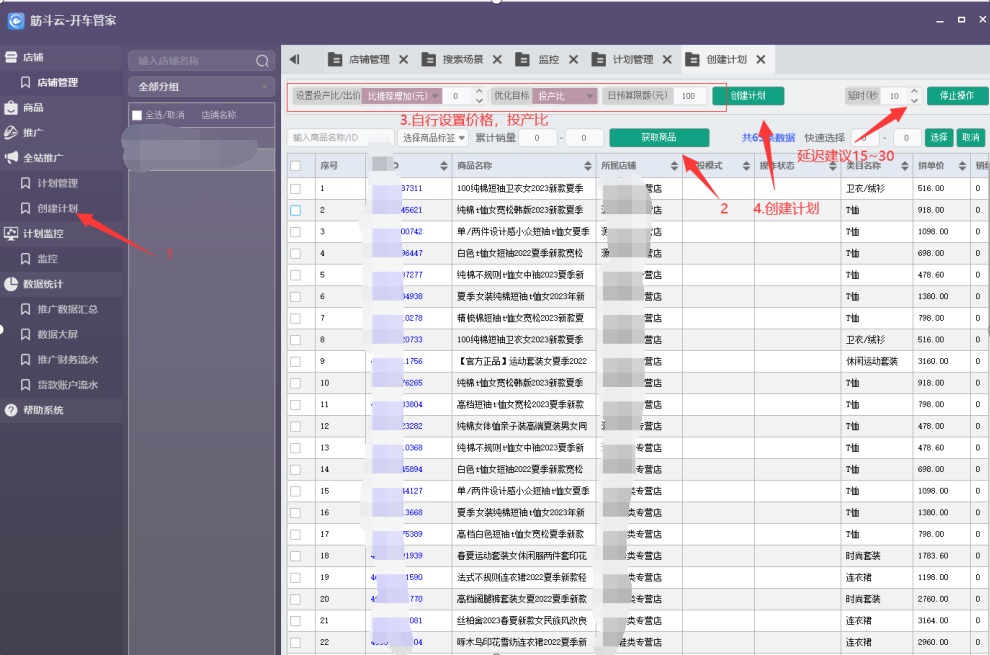
Task: Collapse tabs with the left arrow speaker icon
Action: [294, 59]
